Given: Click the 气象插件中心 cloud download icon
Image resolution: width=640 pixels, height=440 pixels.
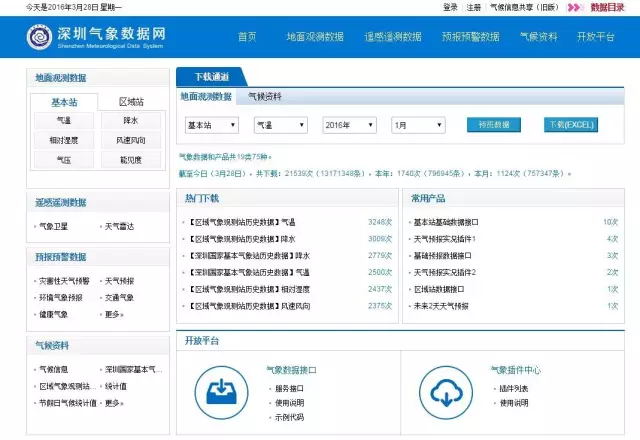Looking at the screenshot, I should tap(446, 388).
